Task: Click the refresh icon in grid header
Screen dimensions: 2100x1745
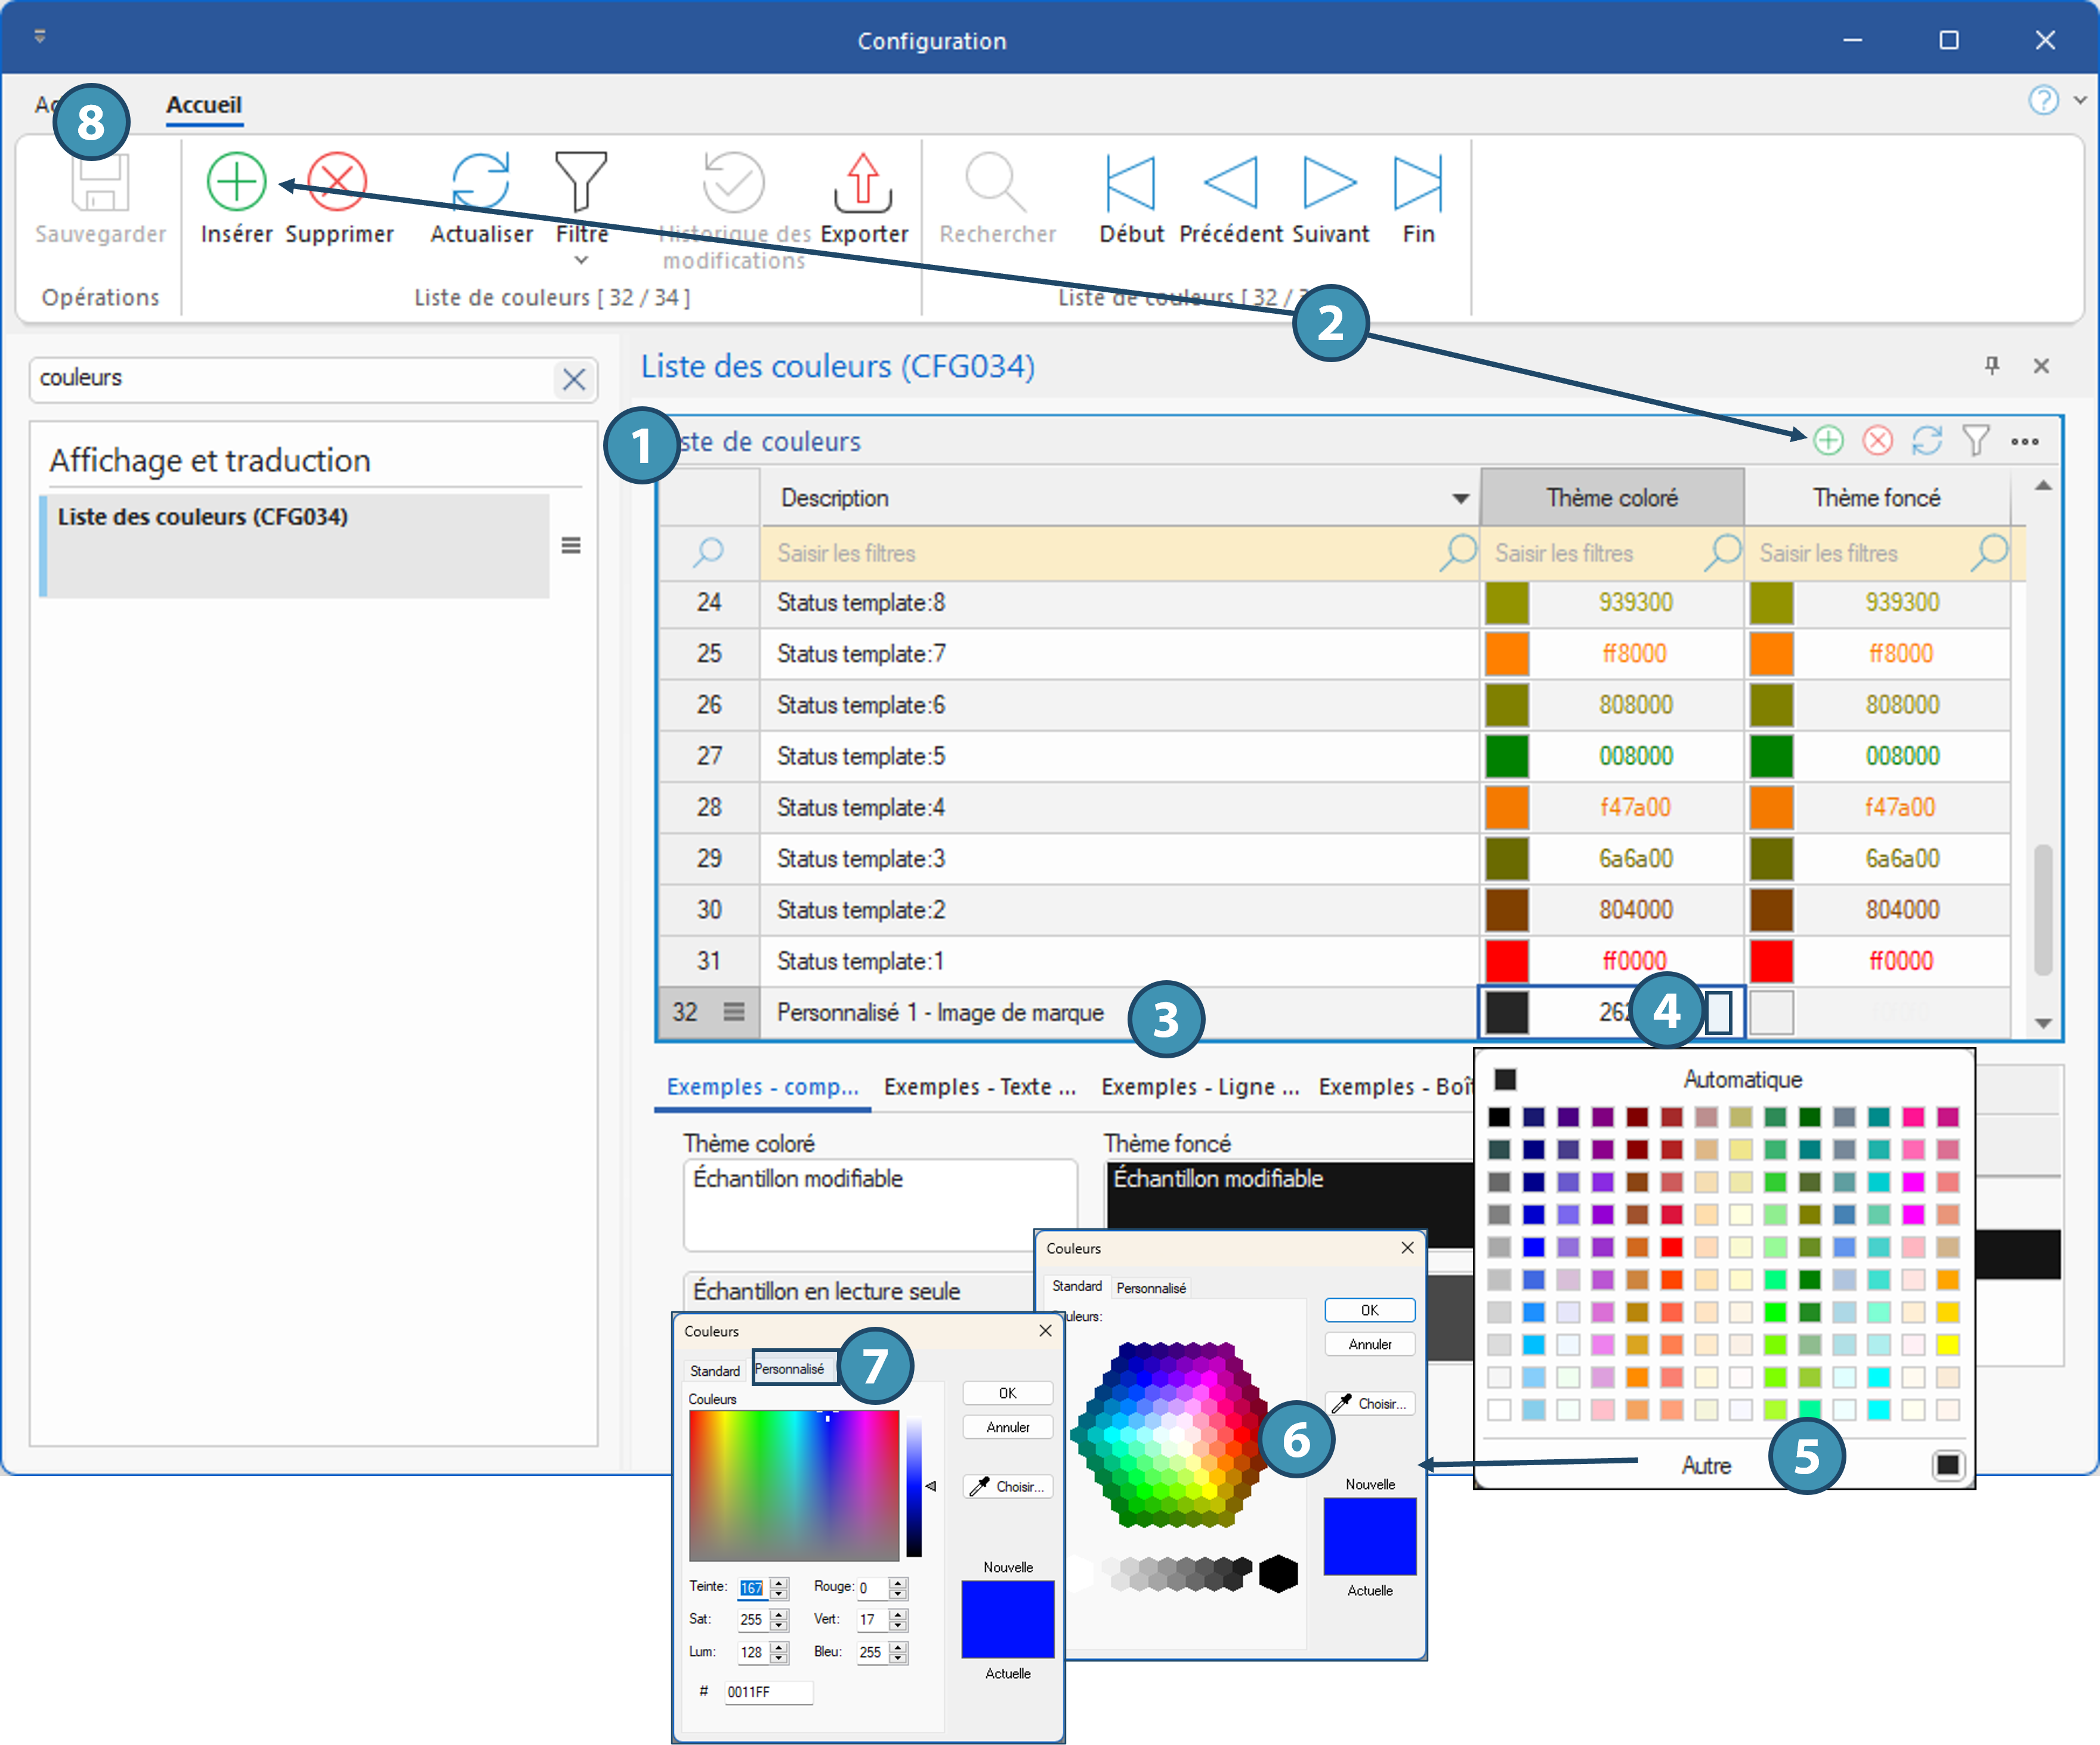Action: [x=1927, y=440]
